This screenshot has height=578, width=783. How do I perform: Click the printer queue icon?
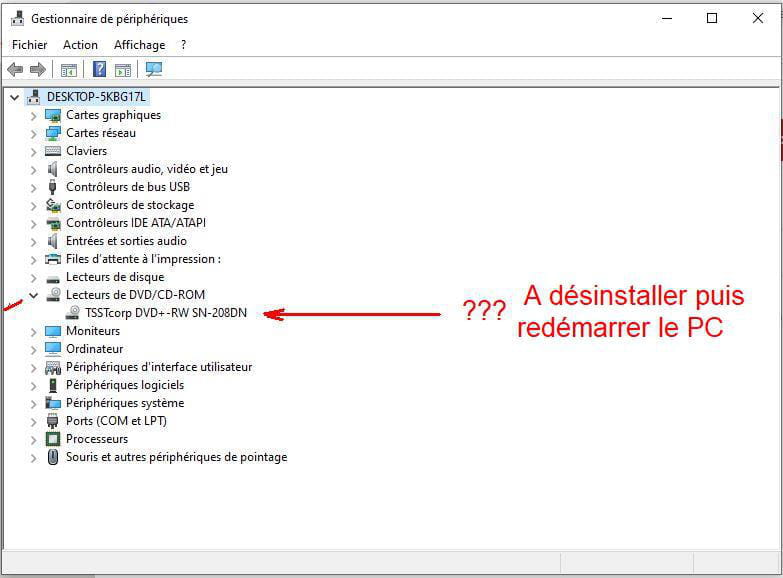(x=52, y=259)
